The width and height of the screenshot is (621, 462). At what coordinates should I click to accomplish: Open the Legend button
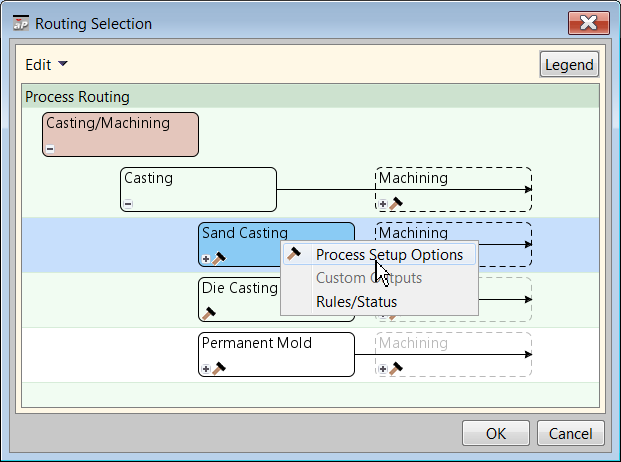569,64
